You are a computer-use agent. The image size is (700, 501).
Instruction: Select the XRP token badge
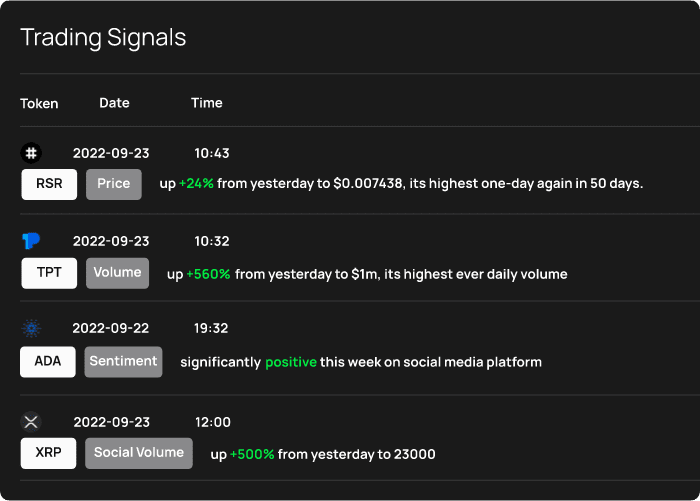(48, 453)
